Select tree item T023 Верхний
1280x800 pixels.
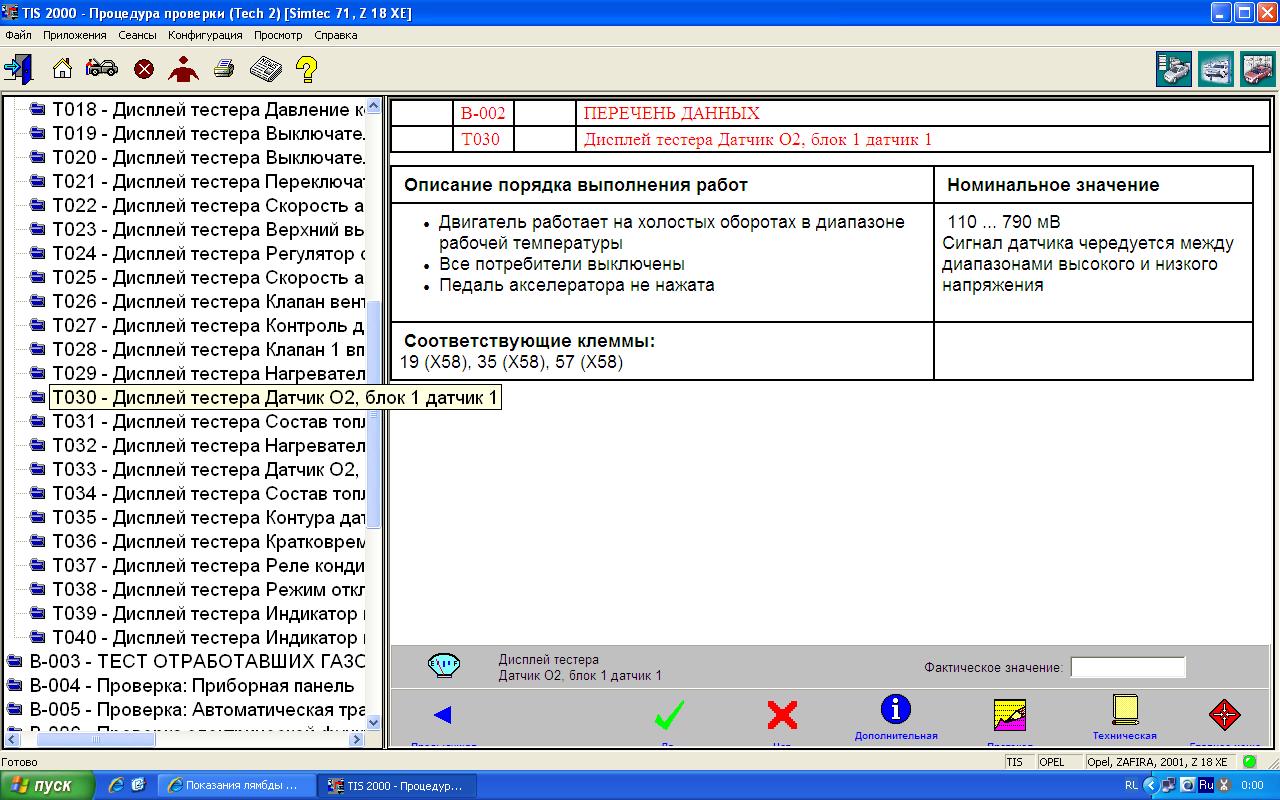(x=209, y=230)
